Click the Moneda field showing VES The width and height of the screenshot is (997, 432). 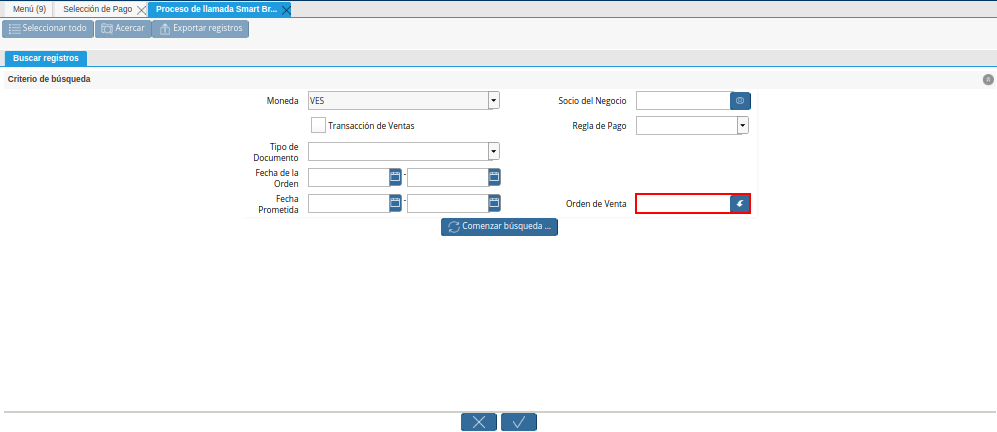tap(398, 101)
